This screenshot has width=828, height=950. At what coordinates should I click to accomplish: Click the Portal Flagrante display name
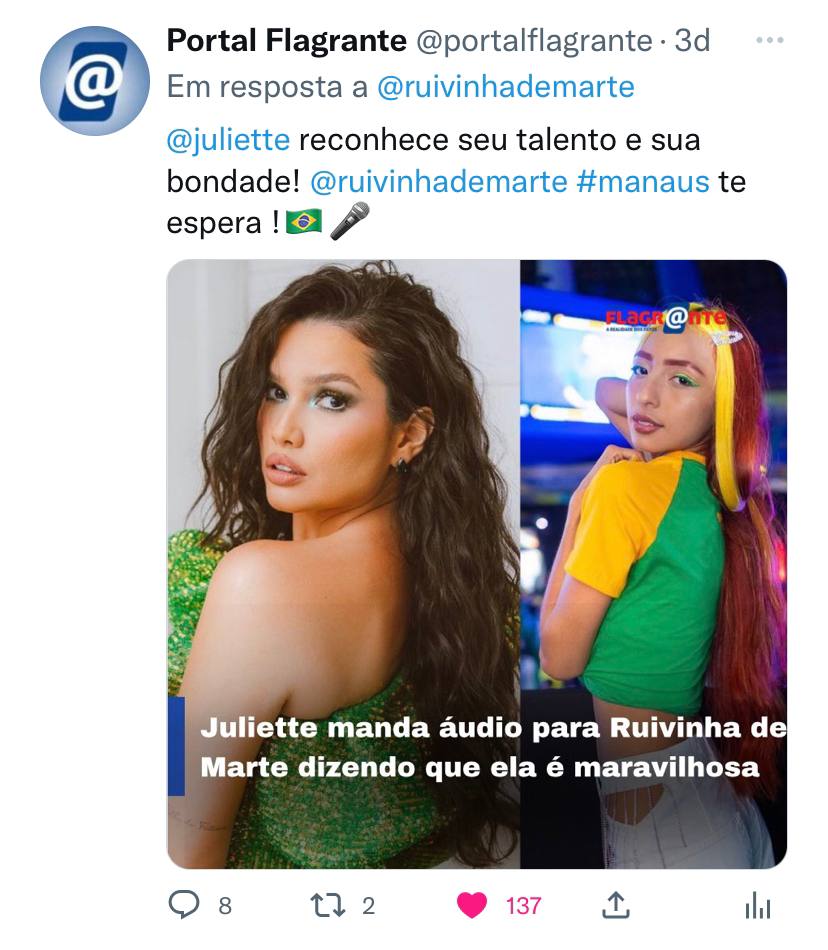286,41
